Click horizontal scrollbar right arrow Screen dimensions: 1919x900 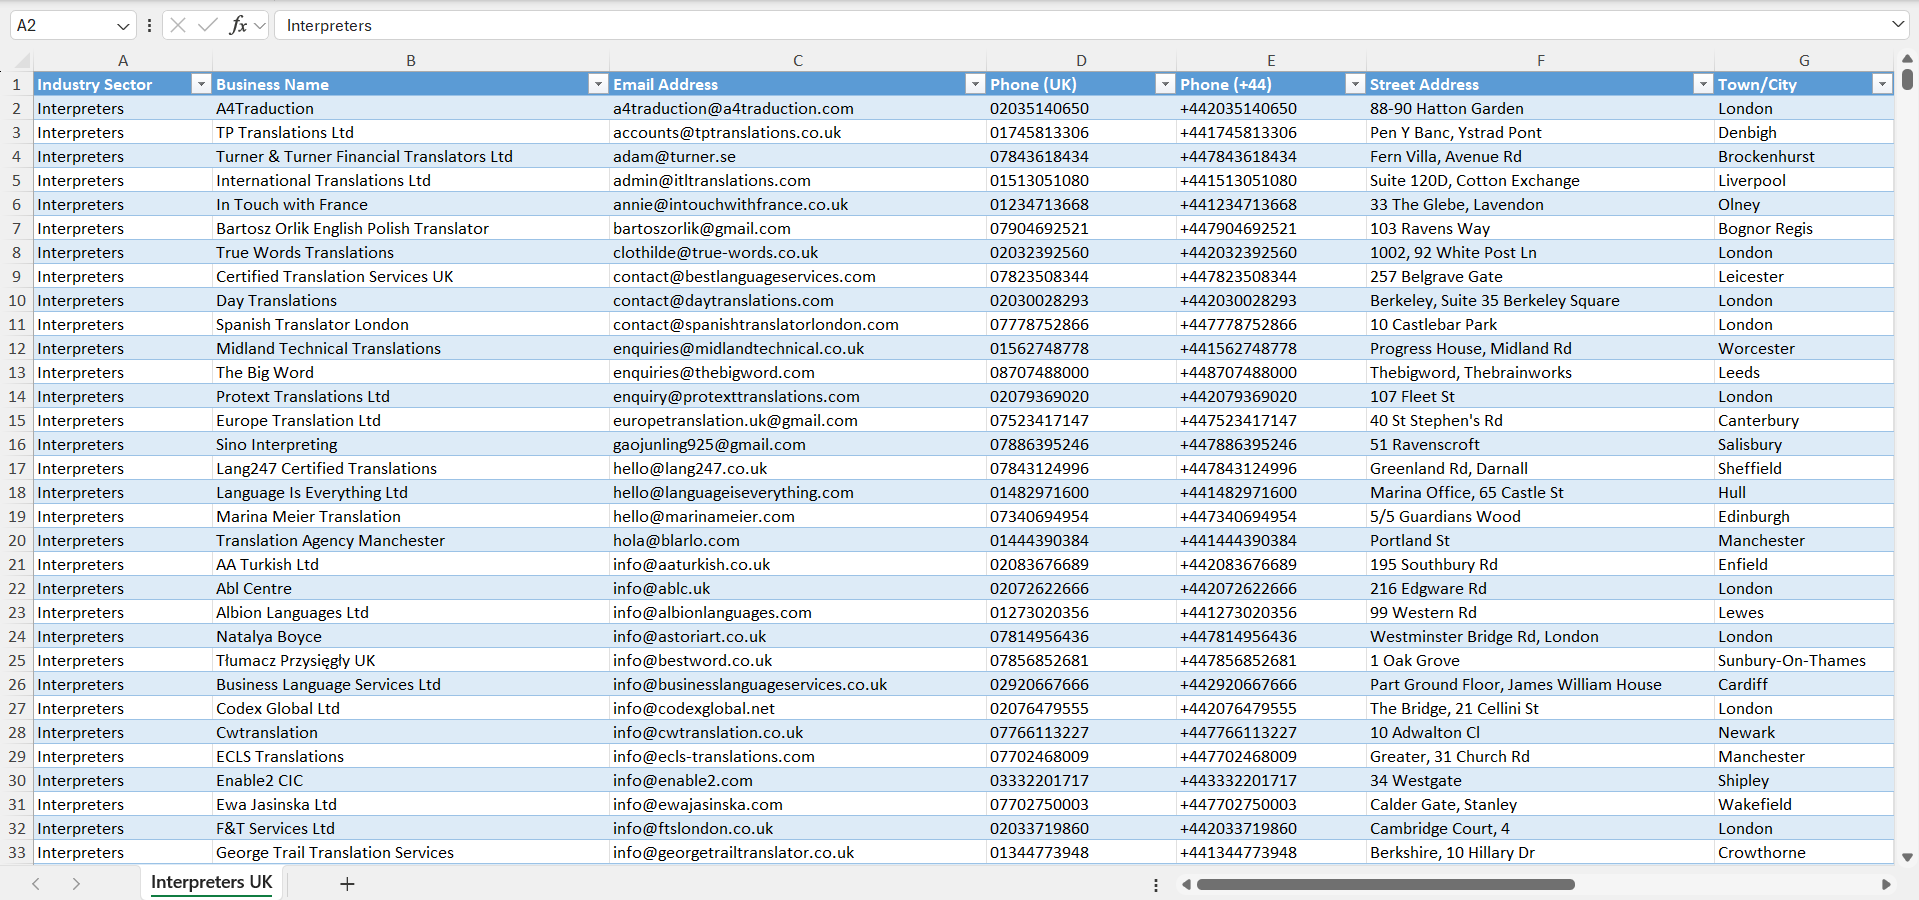coord(1886,884)
